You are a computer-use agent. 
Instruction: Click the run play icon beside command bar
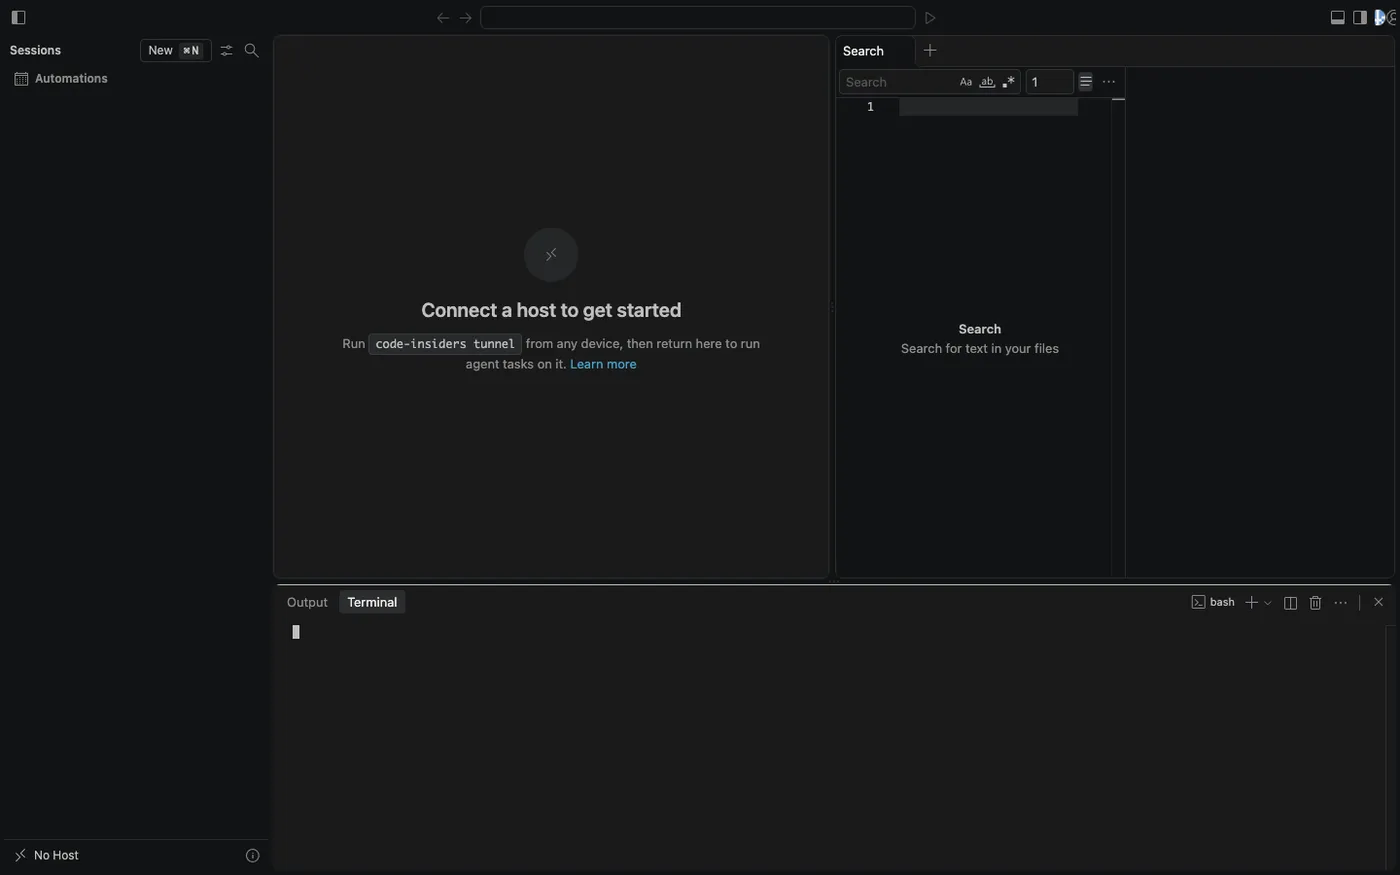coord(930,18)
